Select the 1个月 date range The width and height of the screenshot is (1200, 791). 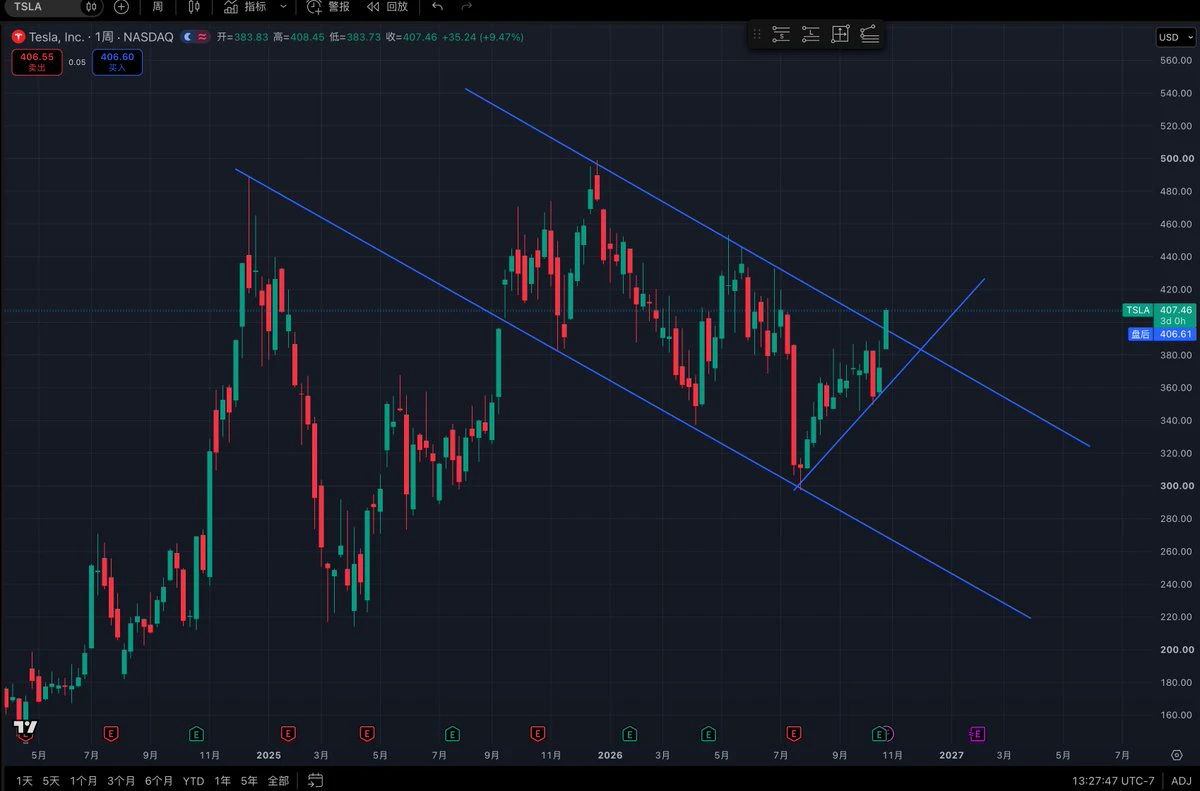coord(84,780)
